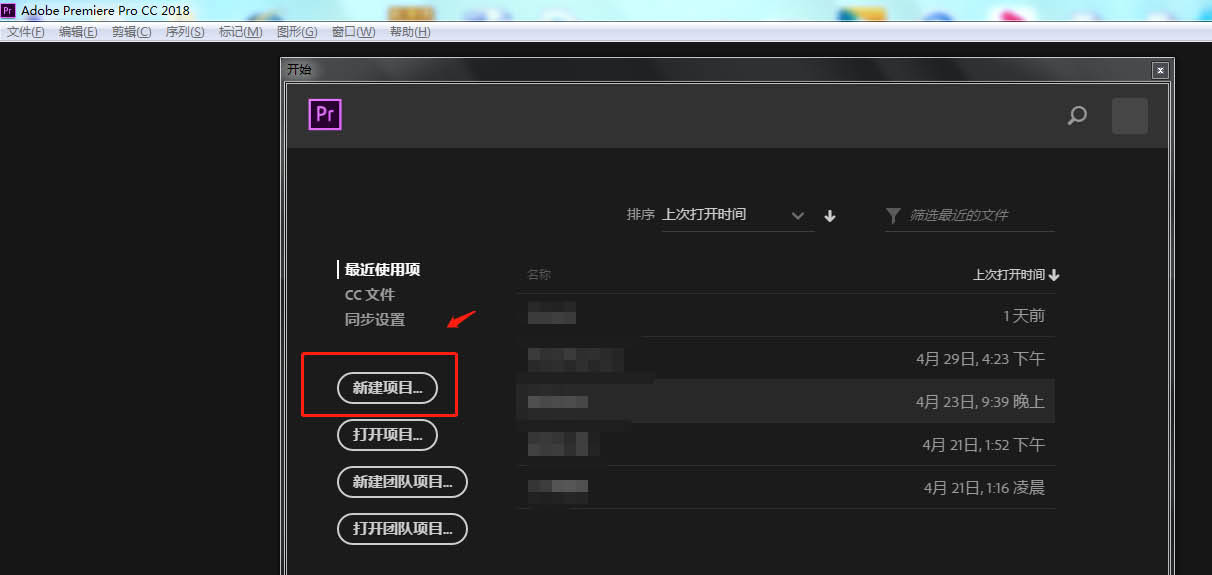
Task: Open the project from 4月 21日, 1:52 下午
Action: tap(786, 444)
